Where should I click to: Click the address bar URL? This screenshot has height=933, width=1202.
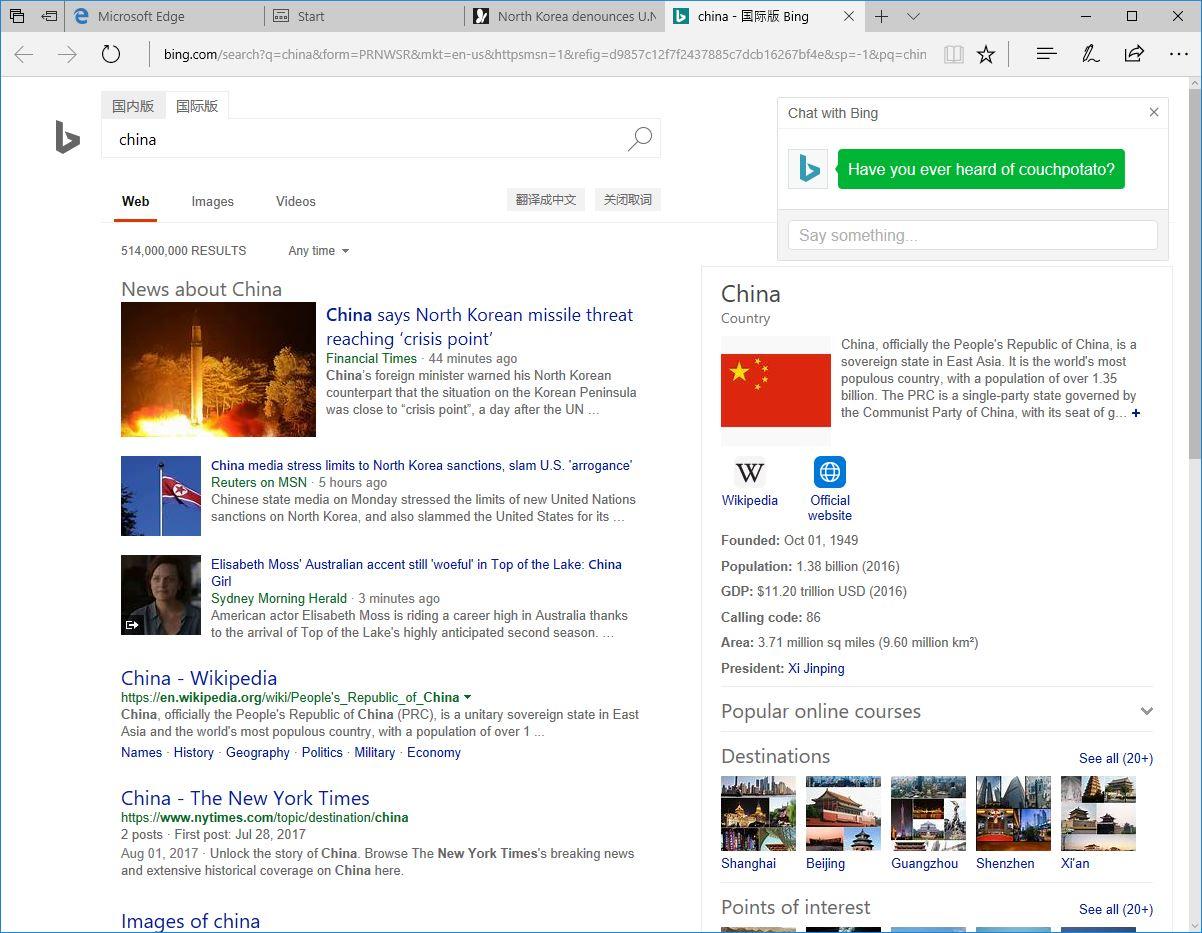pos(545,54)
